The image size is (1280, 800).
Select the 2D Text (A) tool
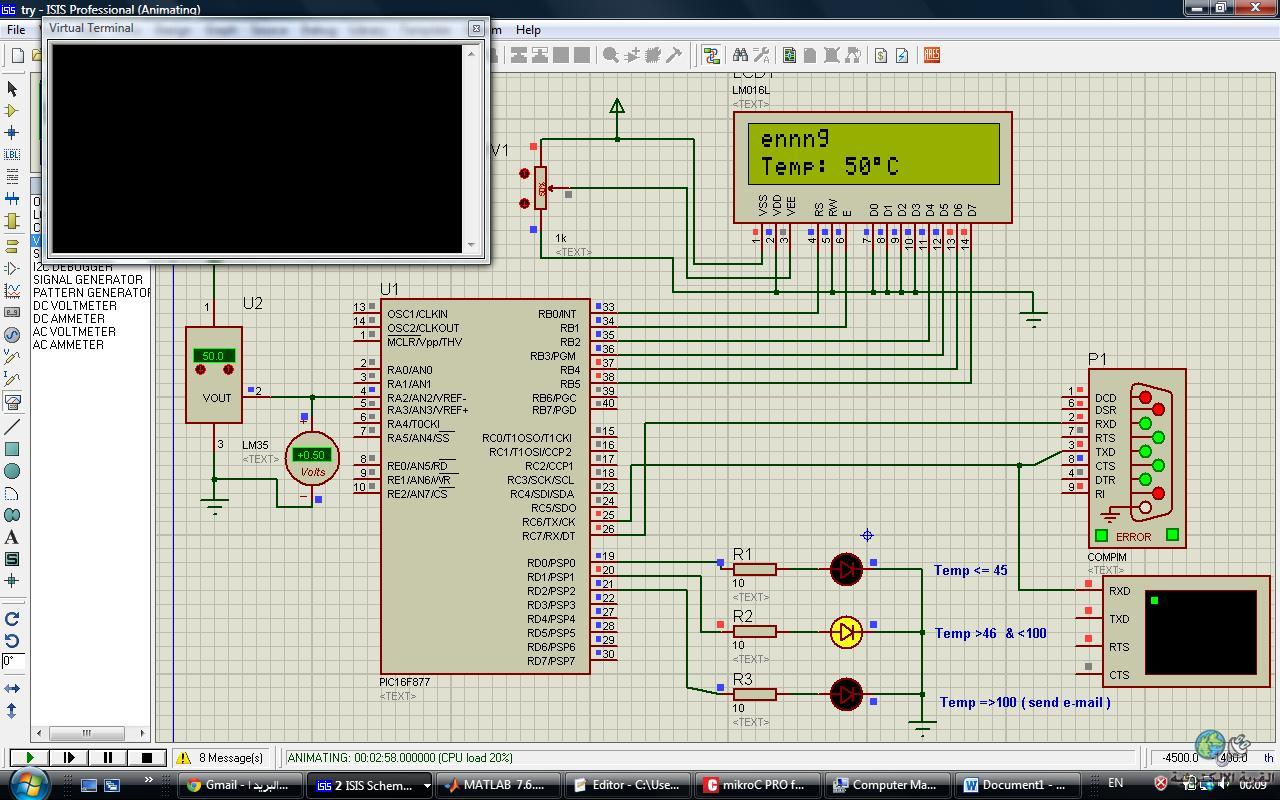coord(12,537)
